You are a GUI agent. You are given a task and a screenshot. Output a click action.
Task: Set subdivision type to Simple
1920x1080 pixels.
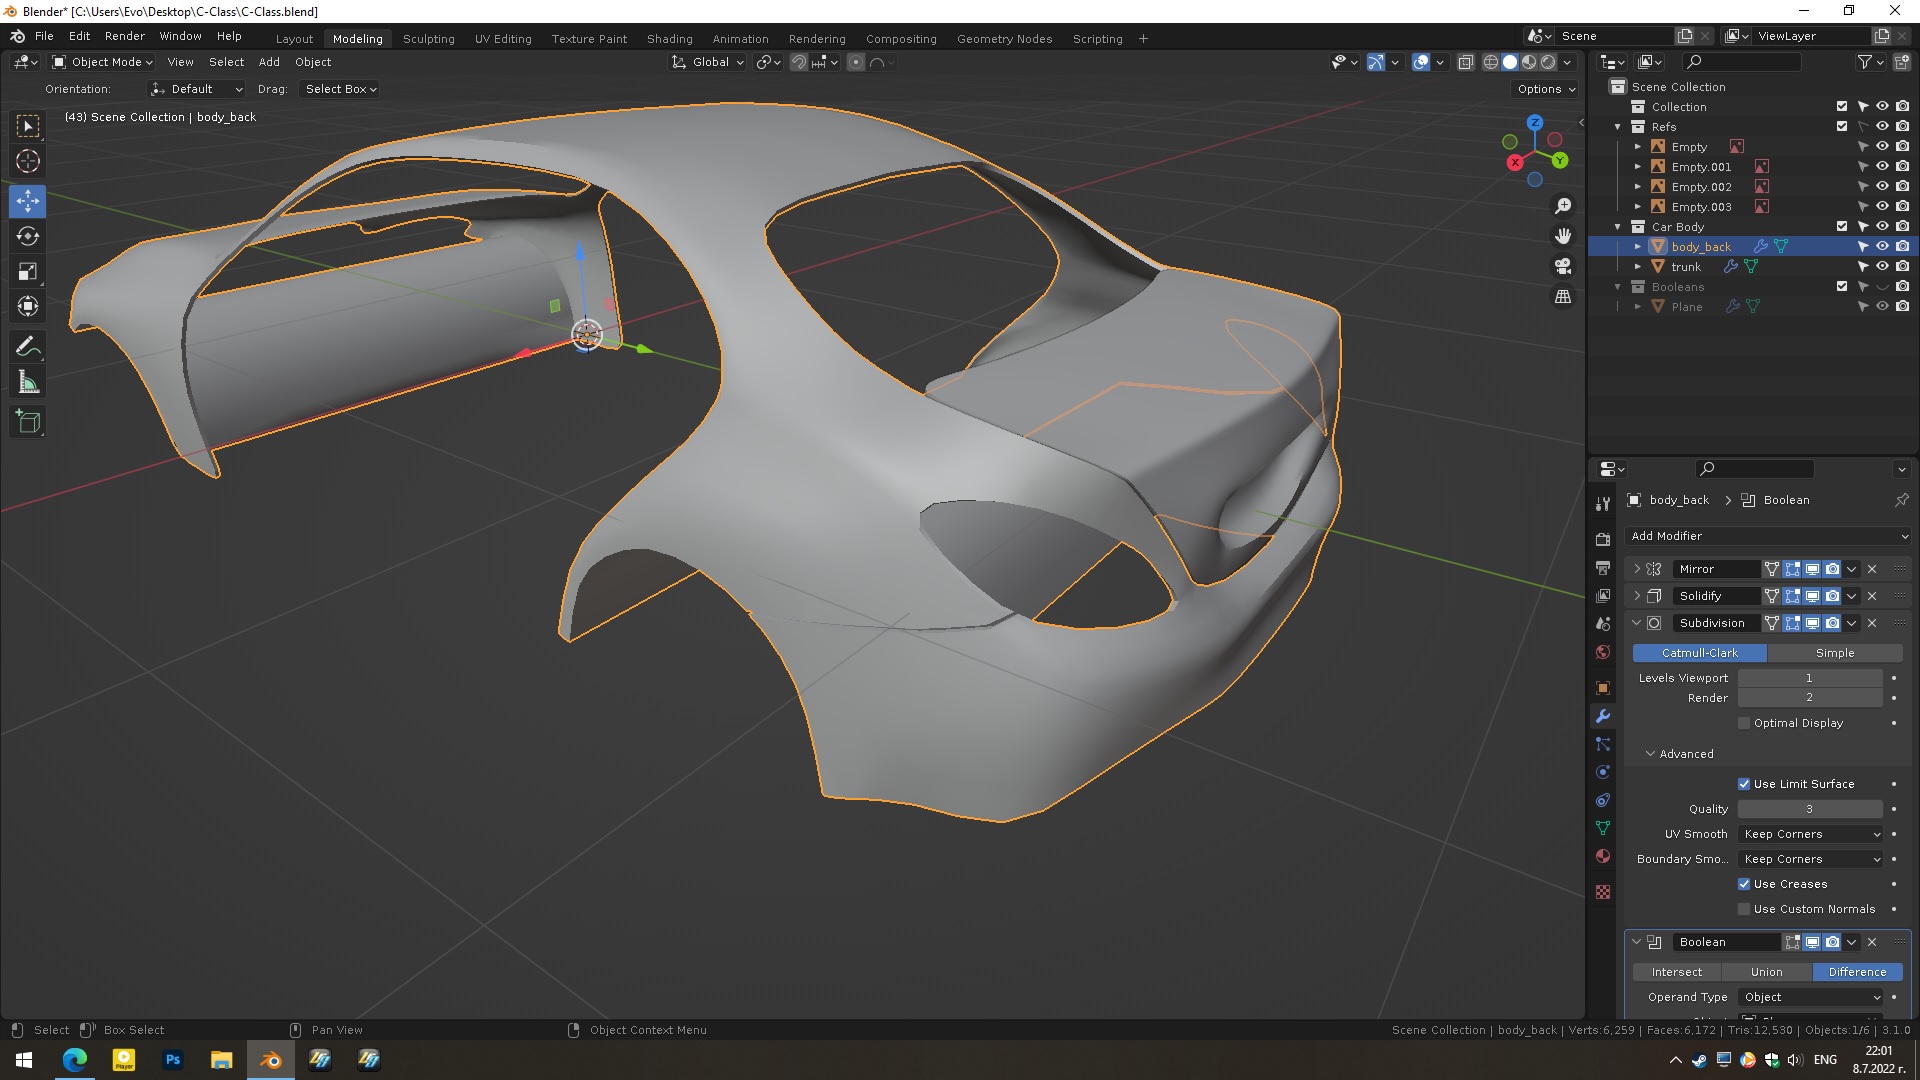click(x=1834, y=653)
